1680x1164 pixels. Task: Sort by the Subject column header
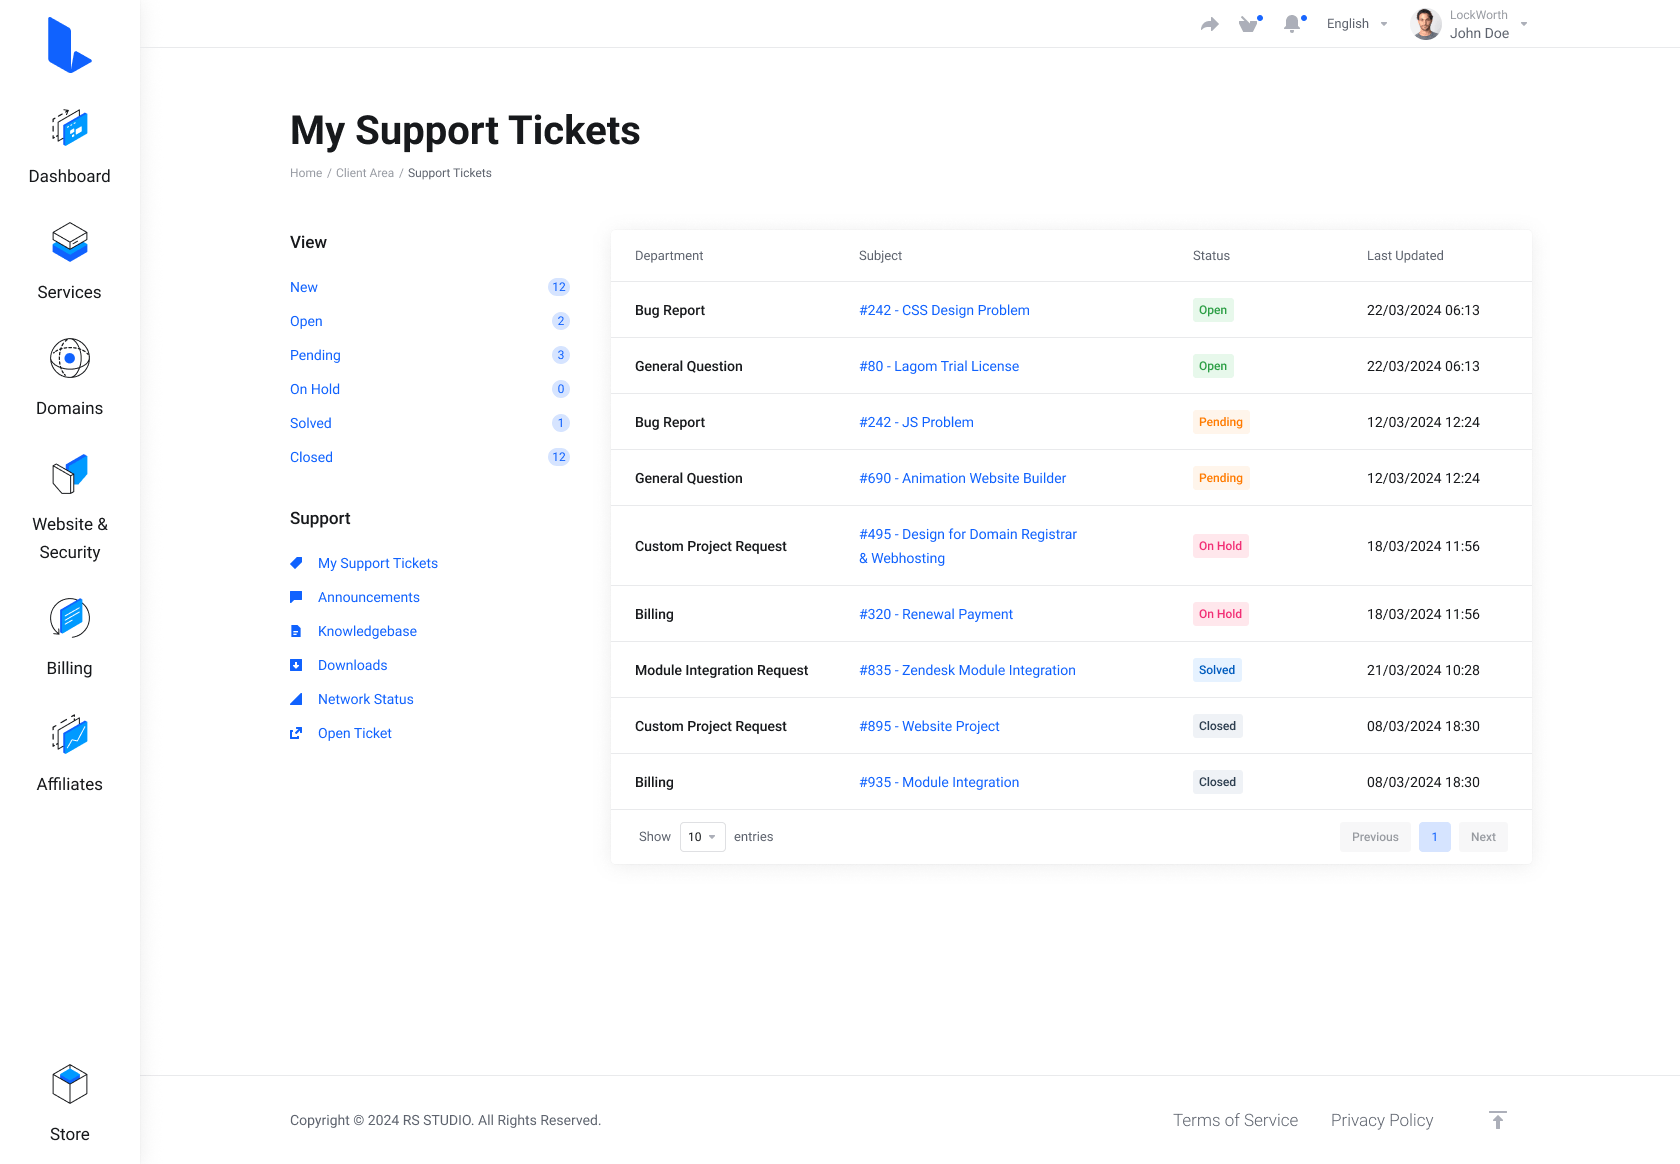coord(880,256)
